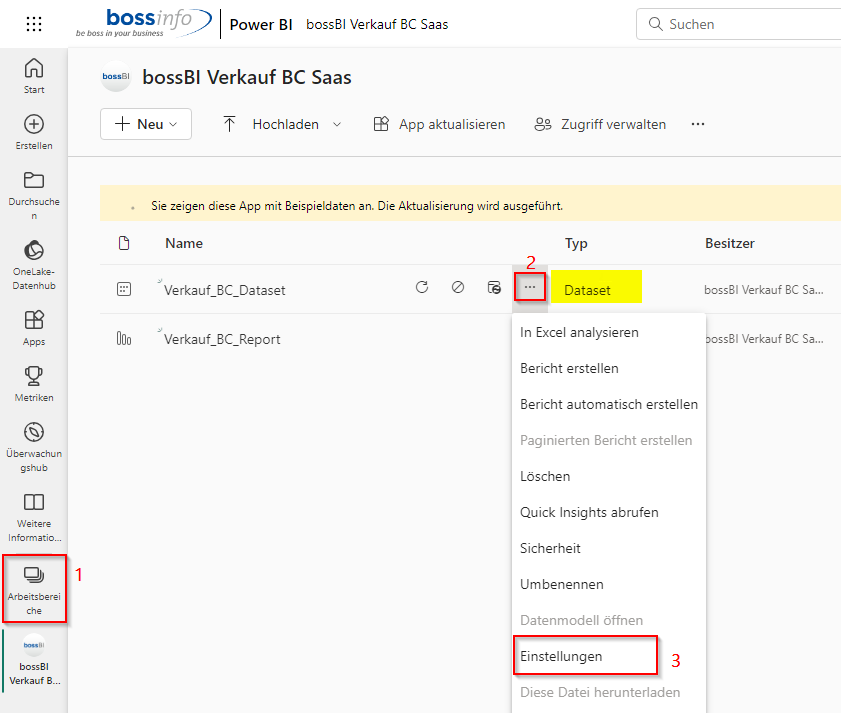The width and height of the screenshot is (841, 713).
Task: Refresh the Verkauf_BC_Dataset now
Action: click(422, 288)
